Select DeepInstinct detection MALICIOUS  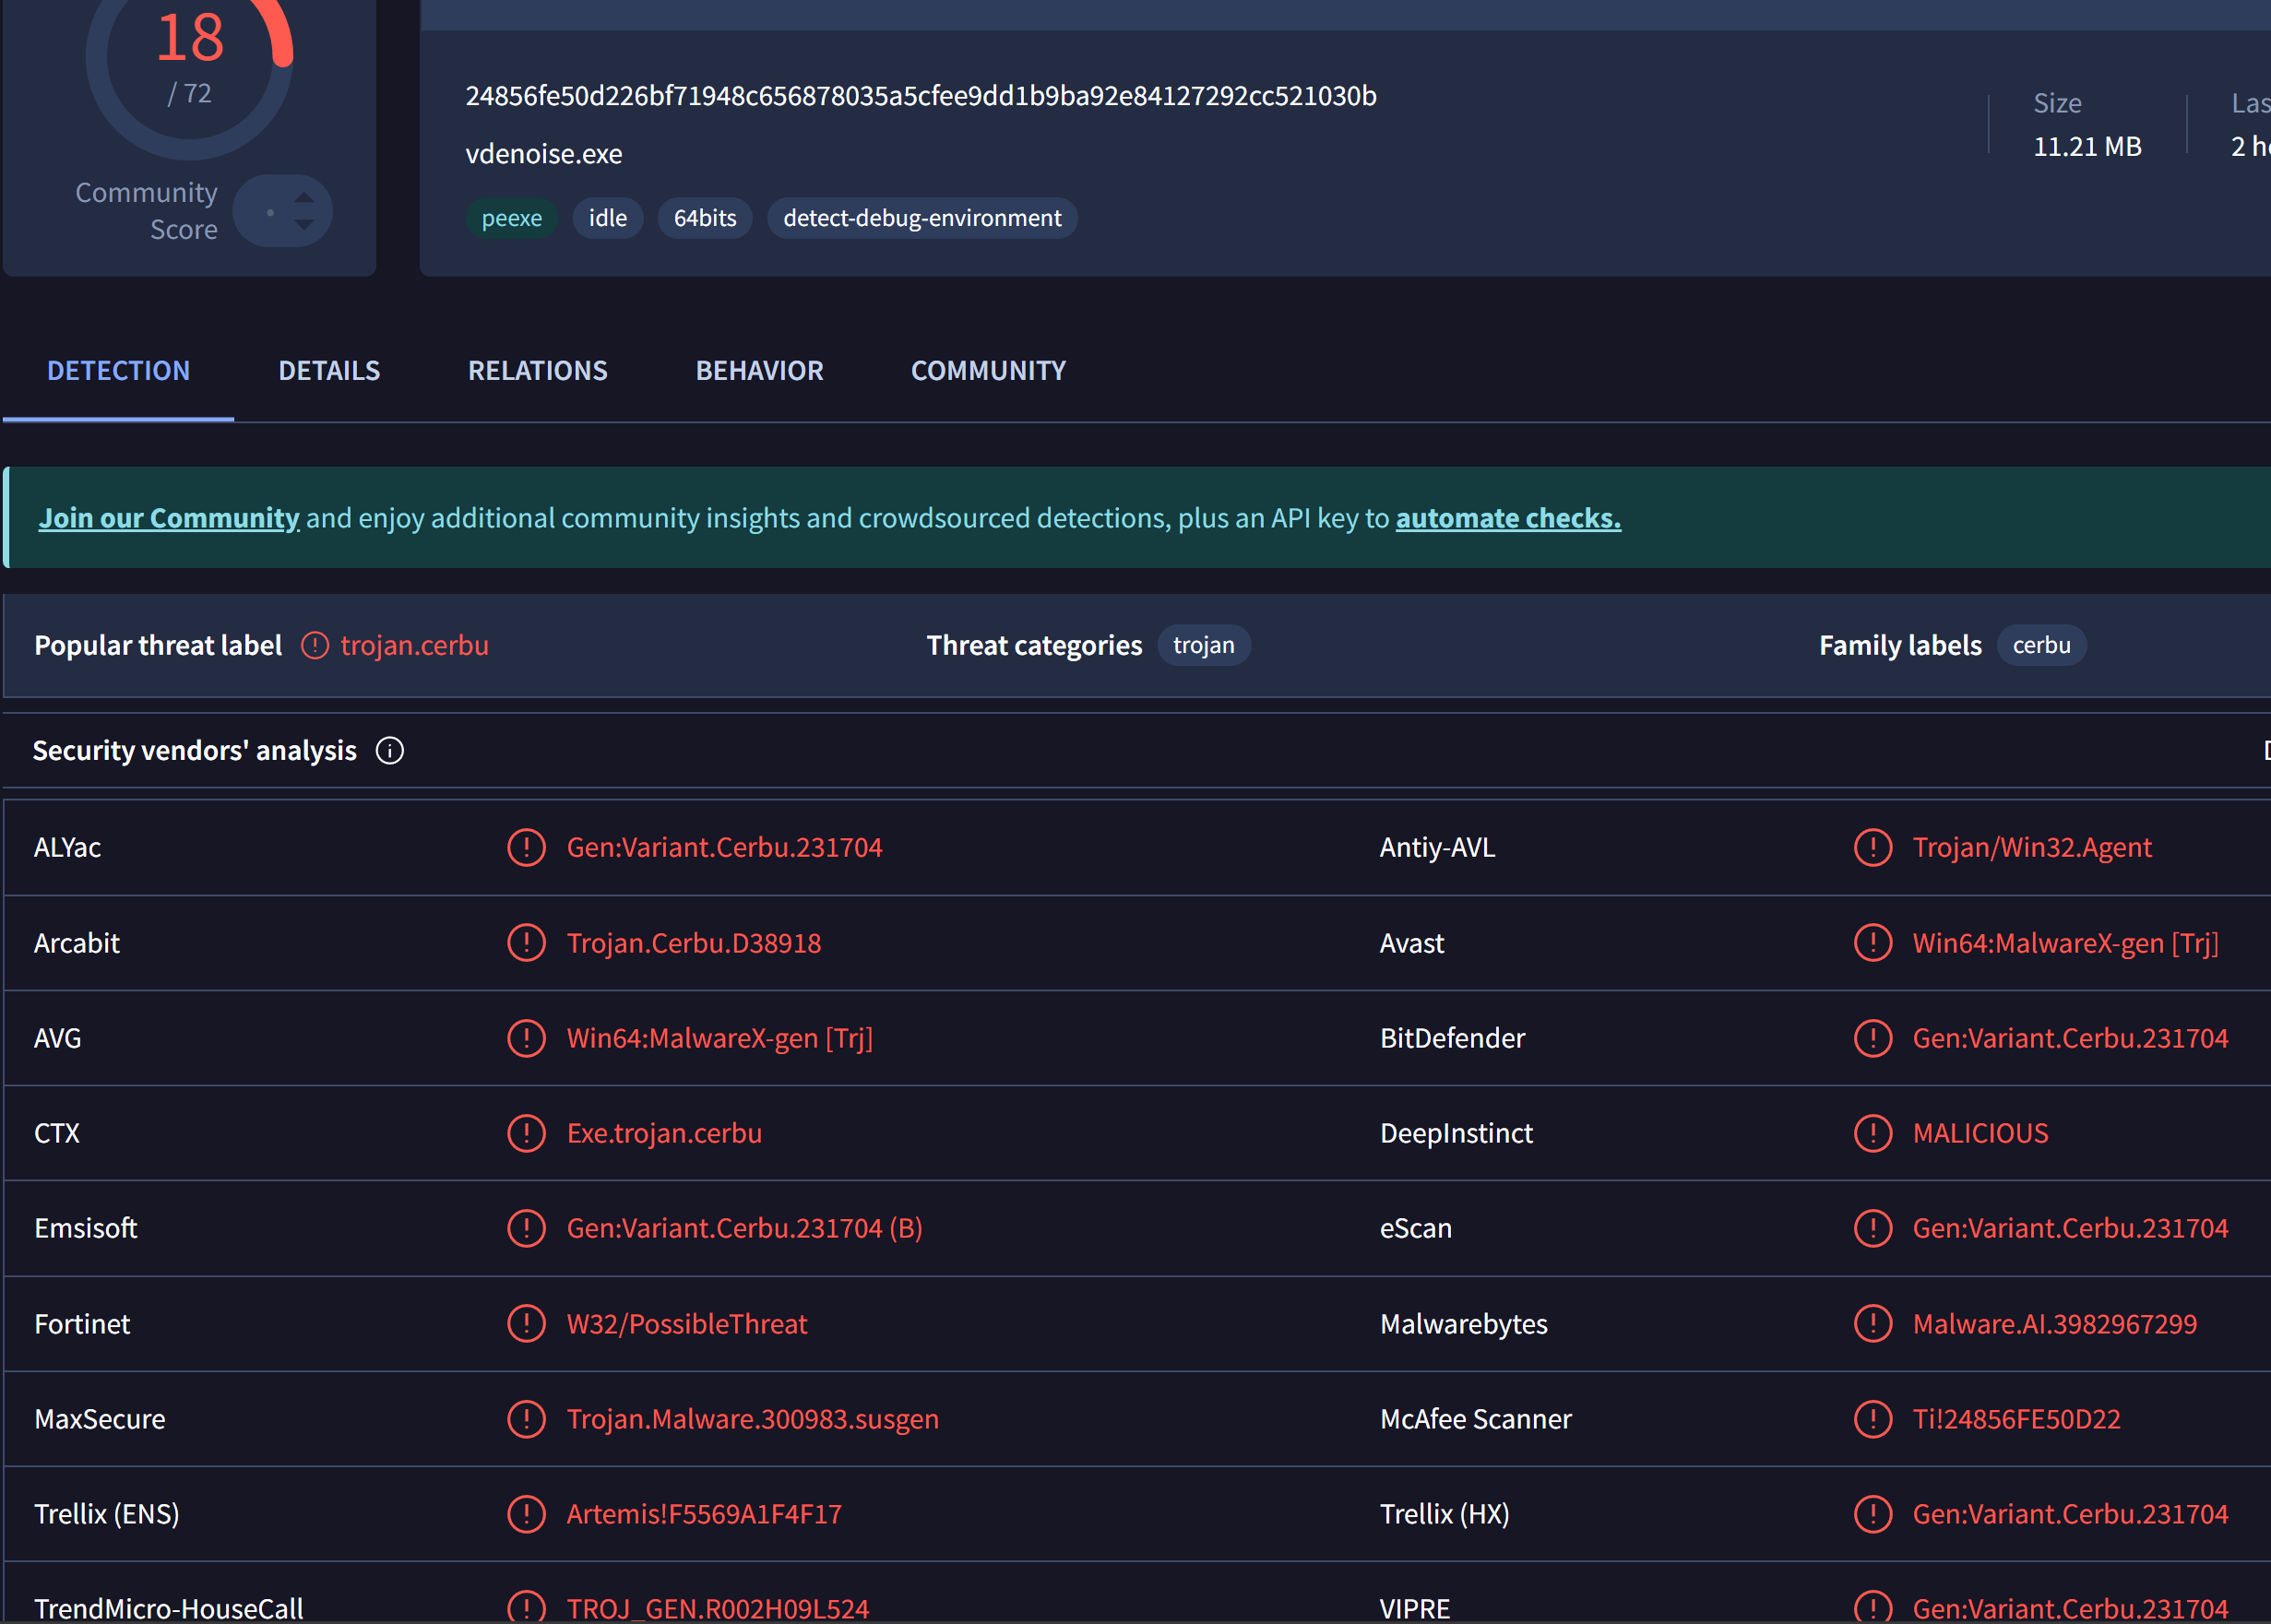[1980, 1133]
